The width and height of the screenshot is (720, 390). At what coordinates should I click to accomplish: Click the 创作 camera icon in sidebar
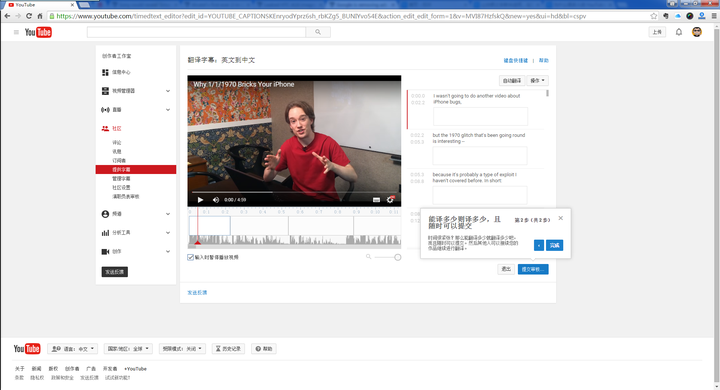pos(105,252)
